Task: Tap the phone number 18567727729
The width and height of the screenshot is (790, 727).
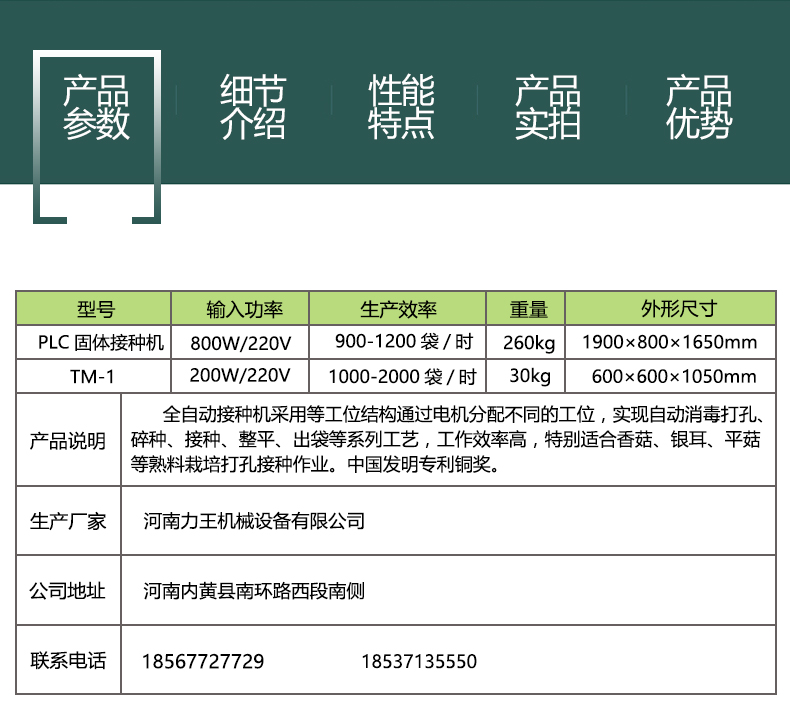Action: [x=204, y=661]
